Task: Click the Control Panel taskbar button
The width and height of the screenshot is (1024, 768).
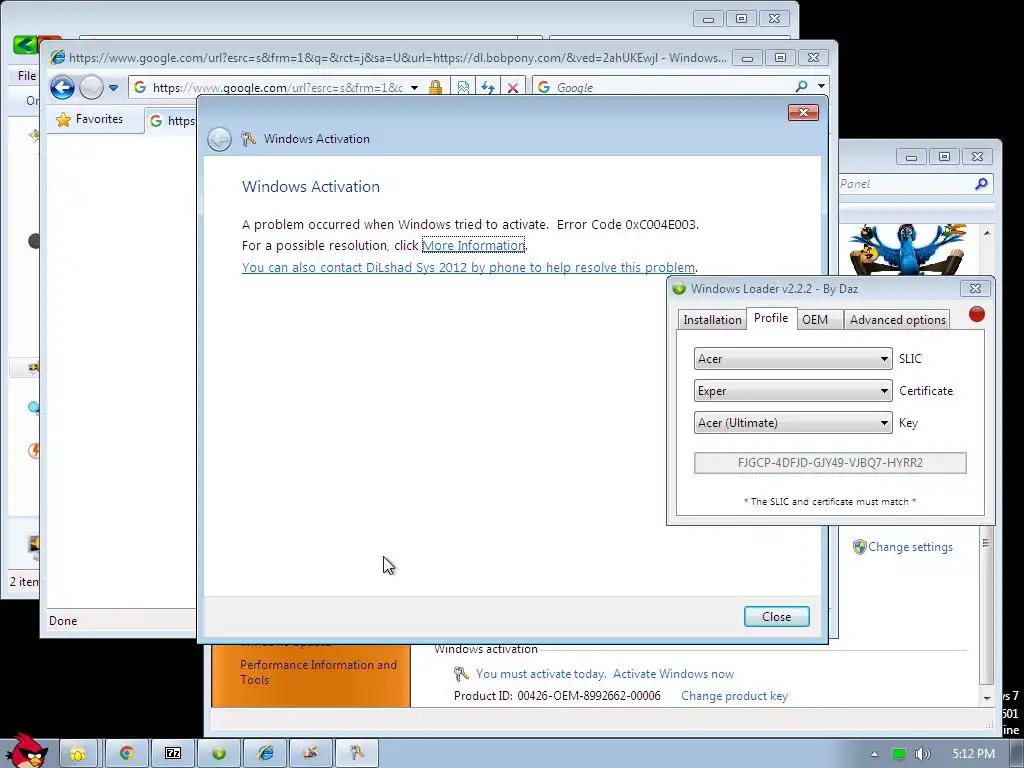Action: pos(311,754)
